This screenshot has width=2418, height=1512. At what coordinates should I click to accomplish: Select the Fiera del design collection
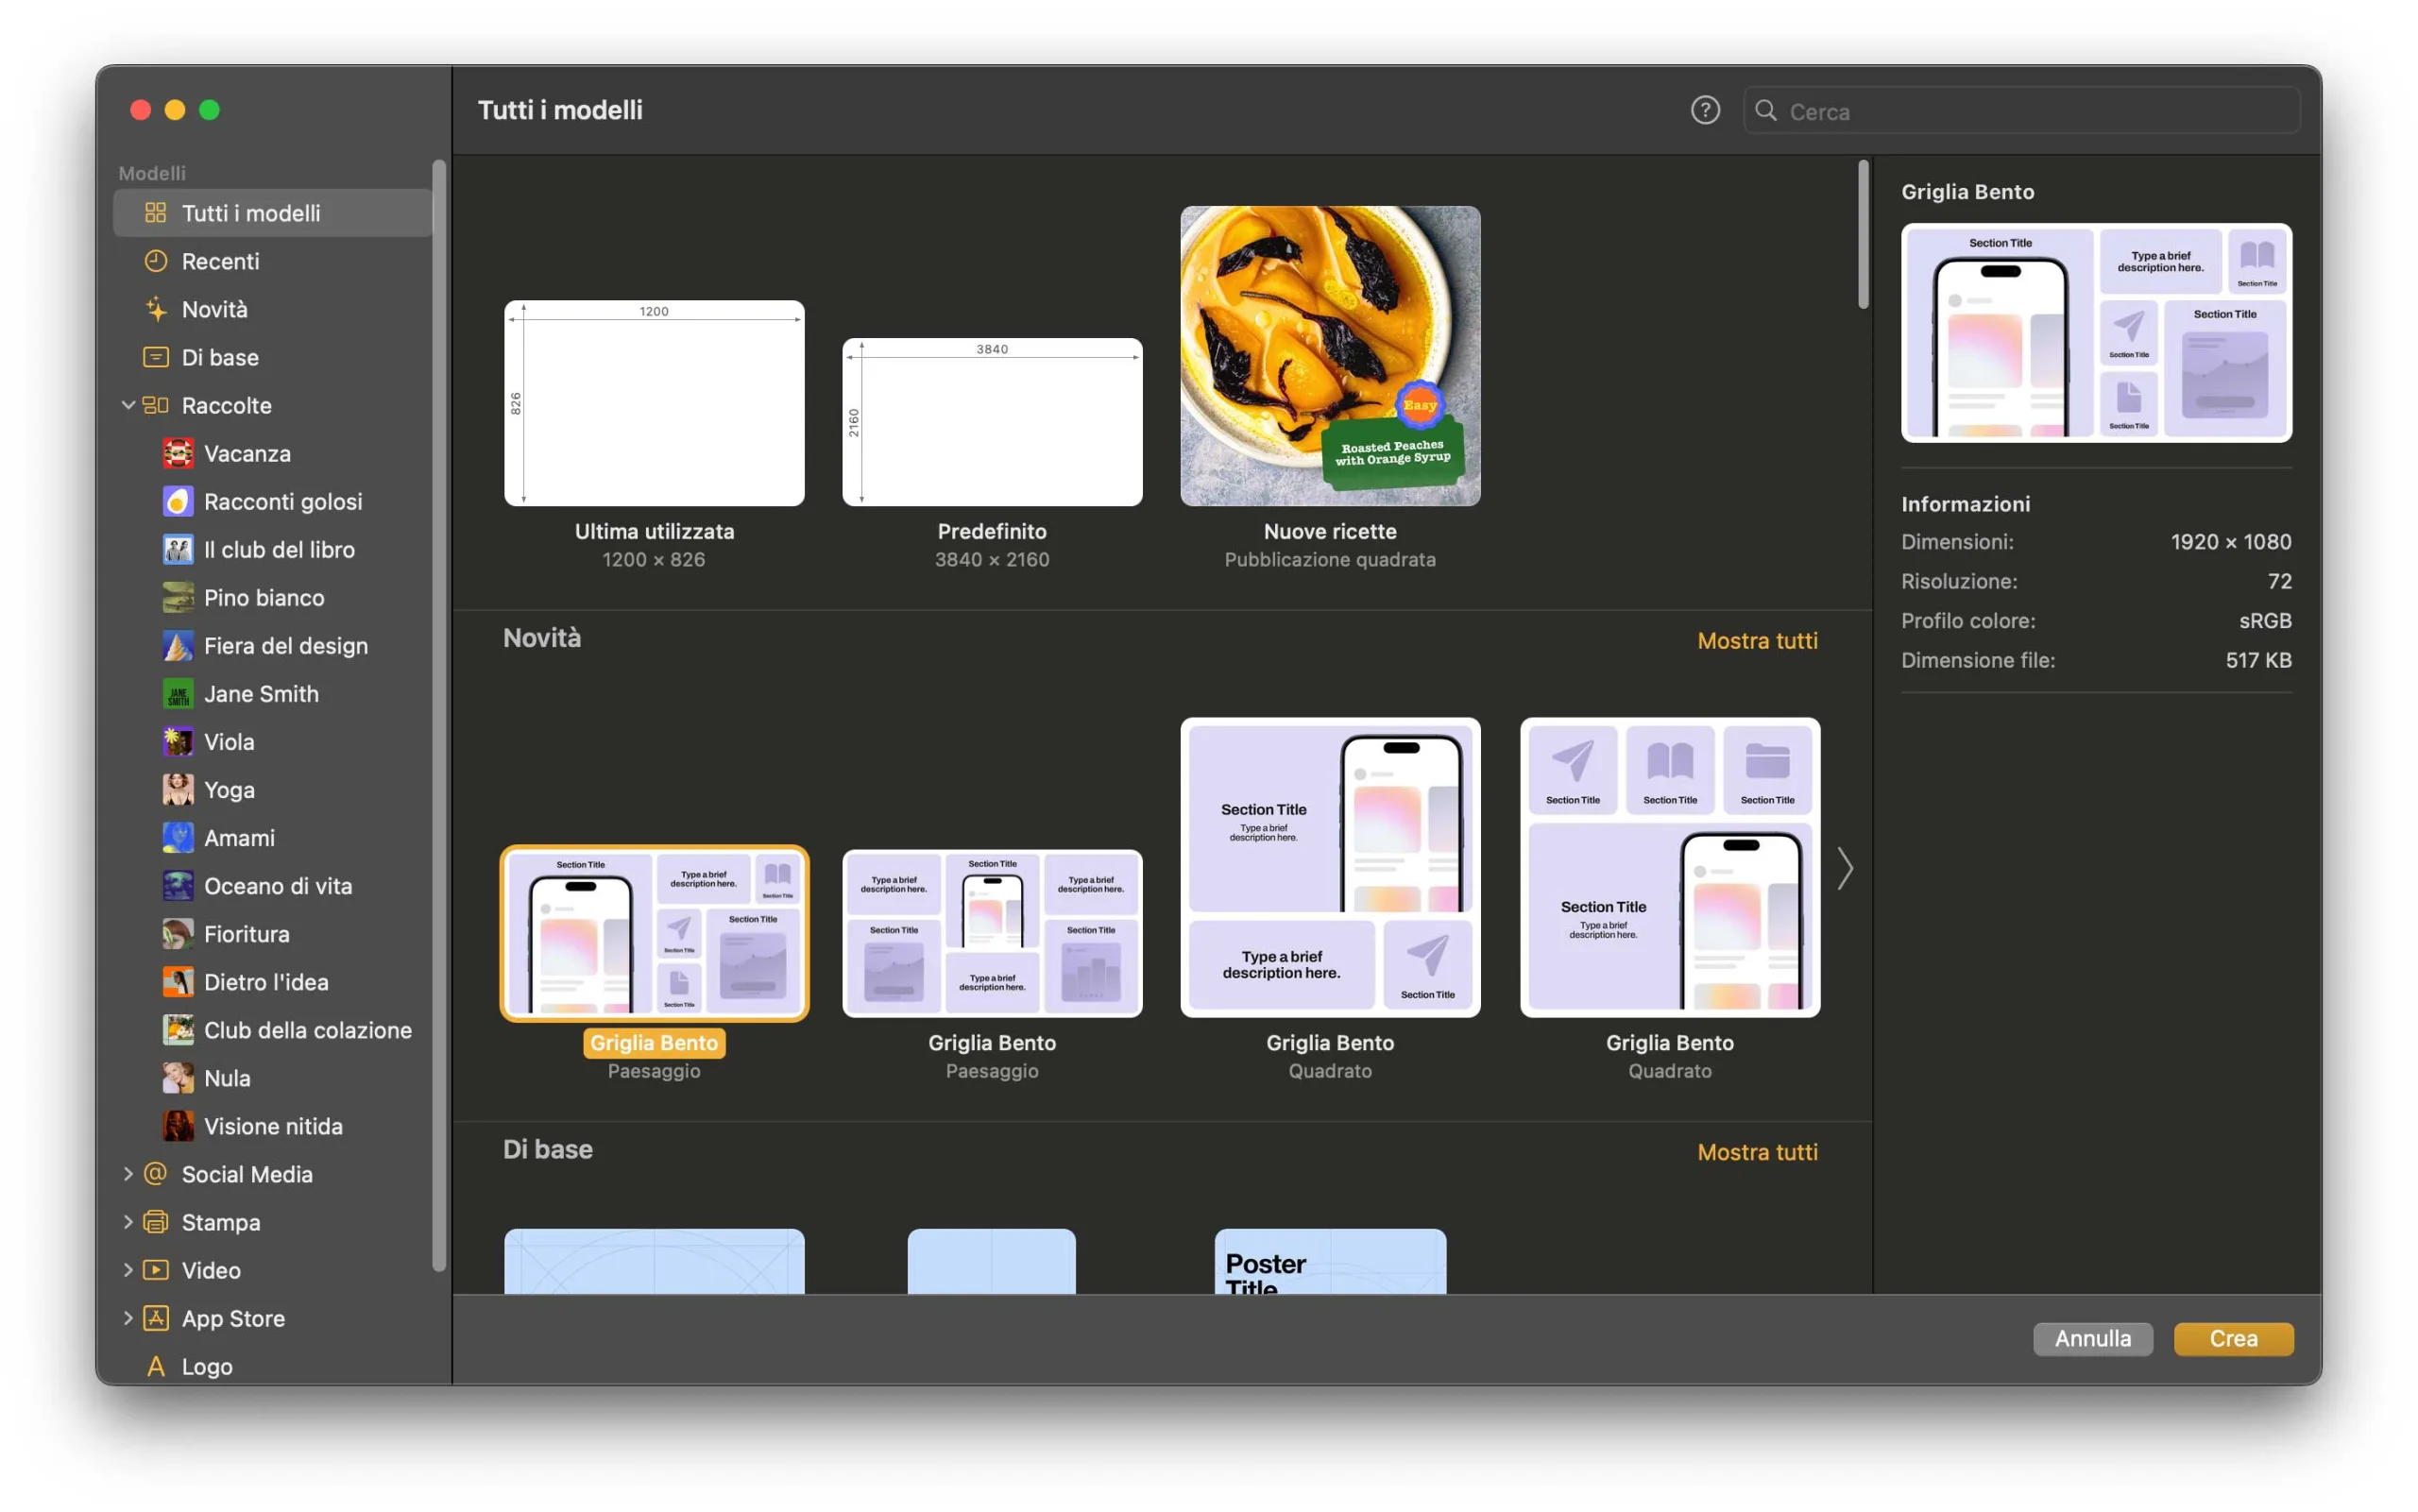[x=285, y=645]
